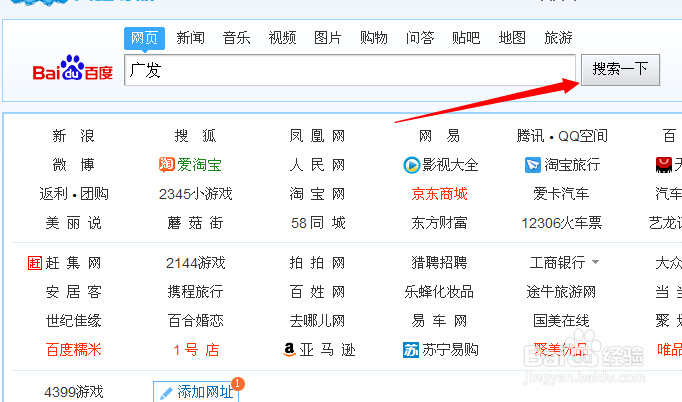
Task: Switch to the 音乐 tab
Action: tap(237, 38)
